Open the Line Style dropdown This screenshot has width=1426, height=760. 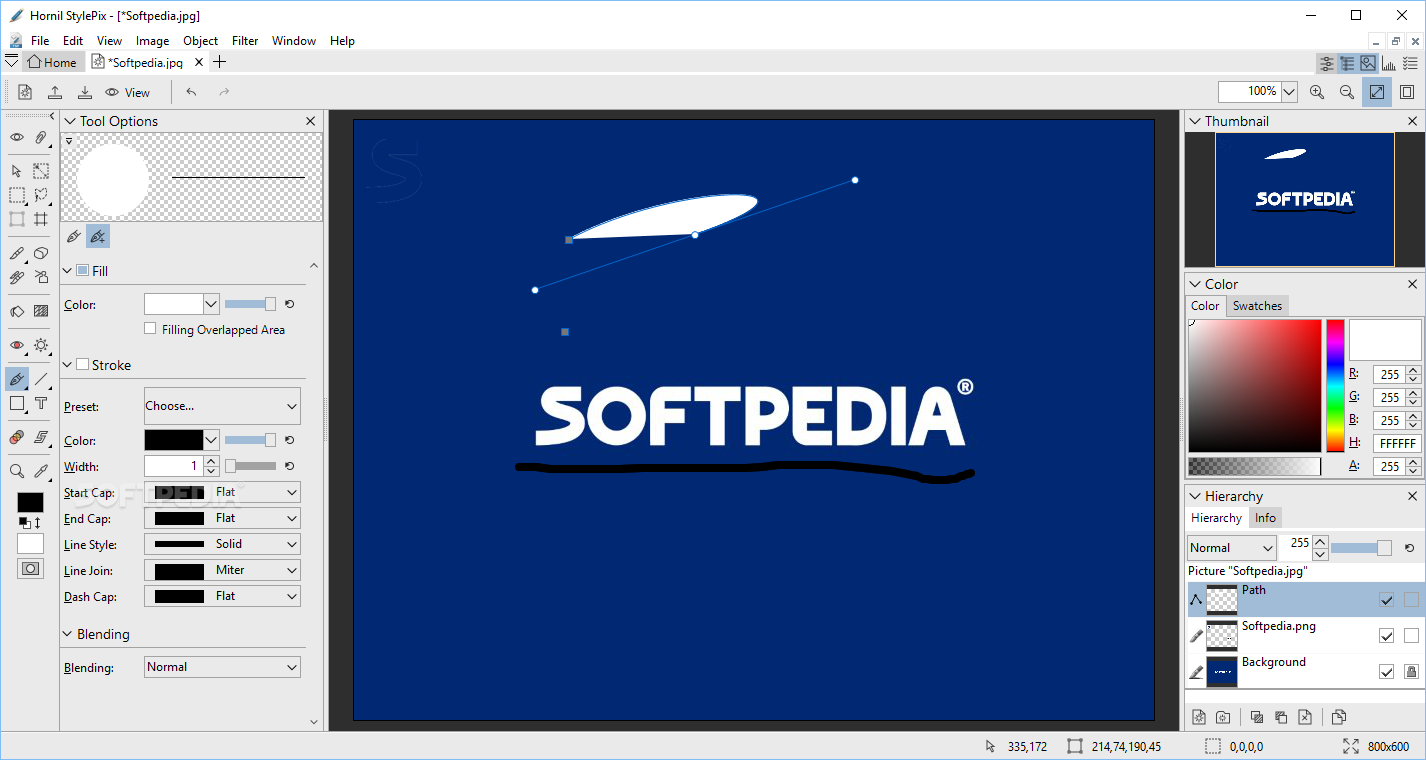coord(222,544)
